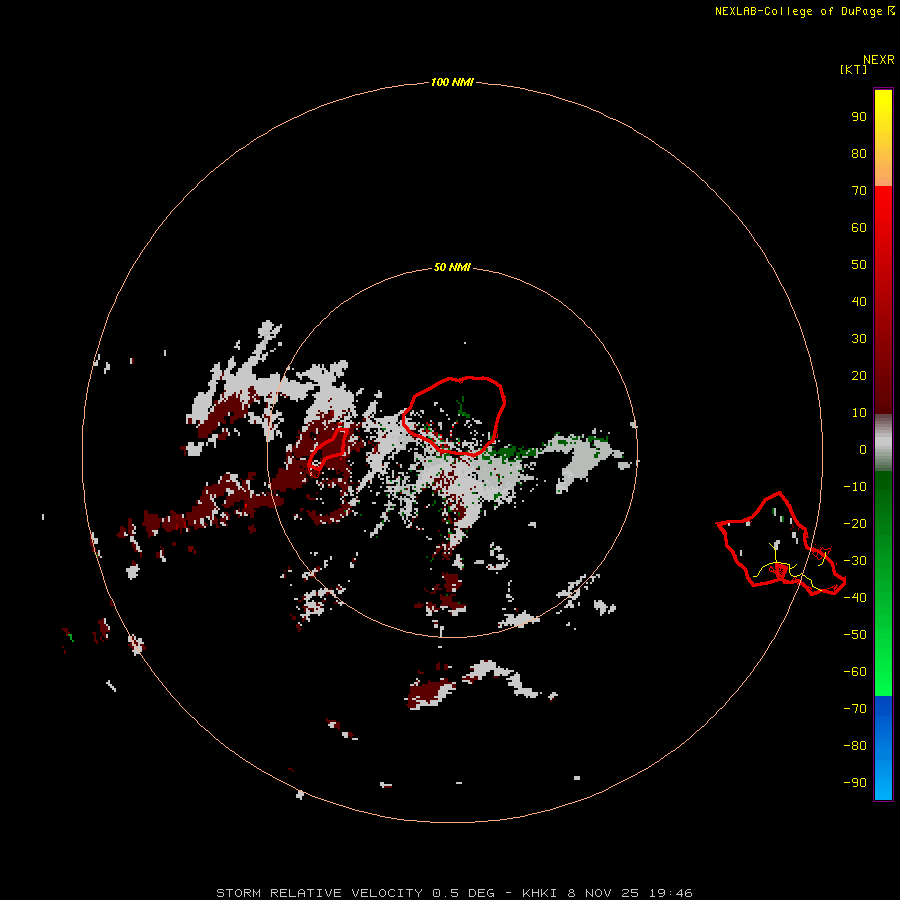
Task: Click the -40 value on the velocity scale
Action: point(855,598)
